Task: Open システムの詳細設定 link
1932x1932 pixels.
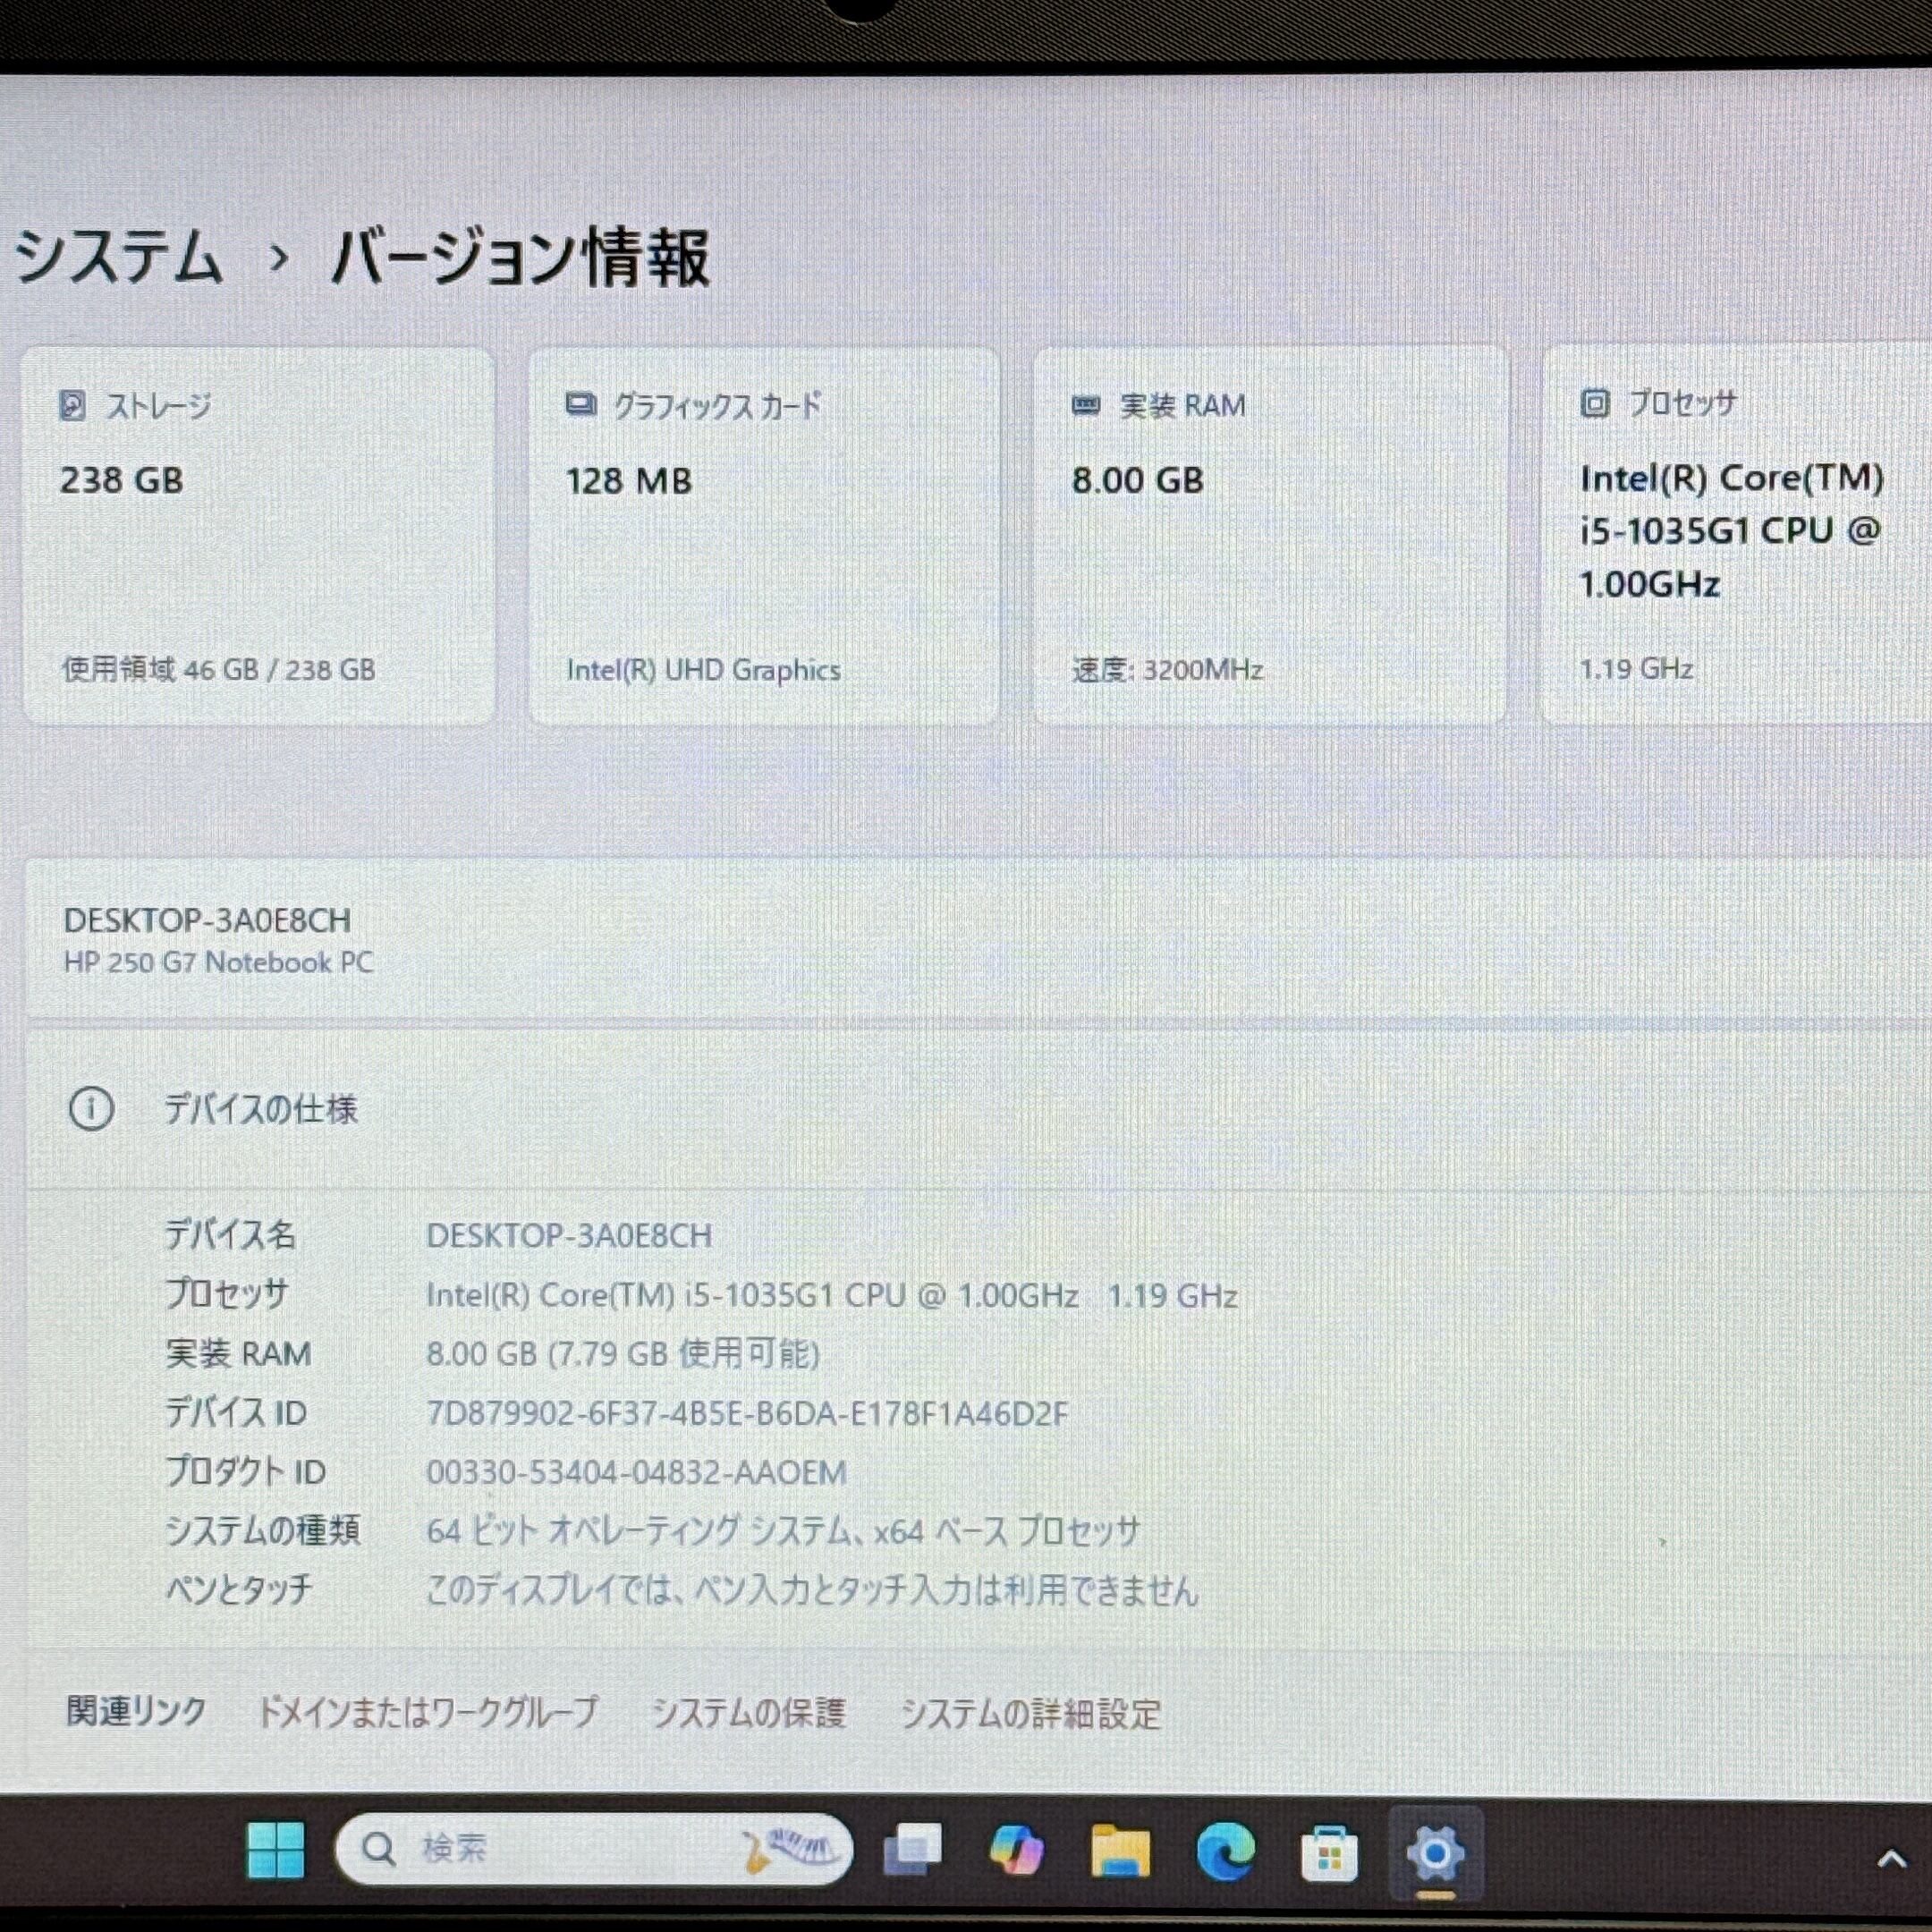Action: [x=1030, y=1714]
